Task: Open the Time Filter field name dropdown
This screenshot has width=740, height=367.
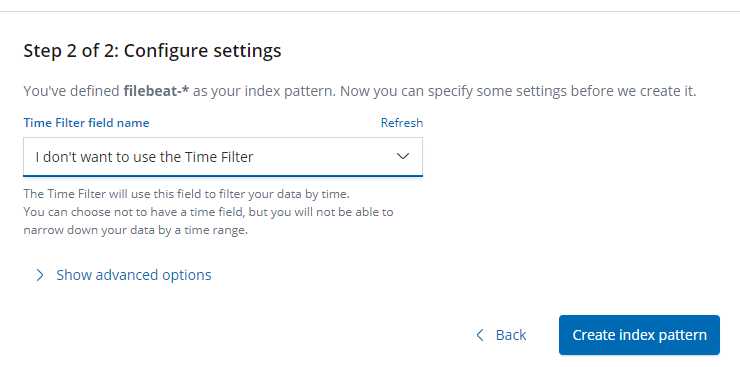Action: pyautogui.click(x=223, y=157)
